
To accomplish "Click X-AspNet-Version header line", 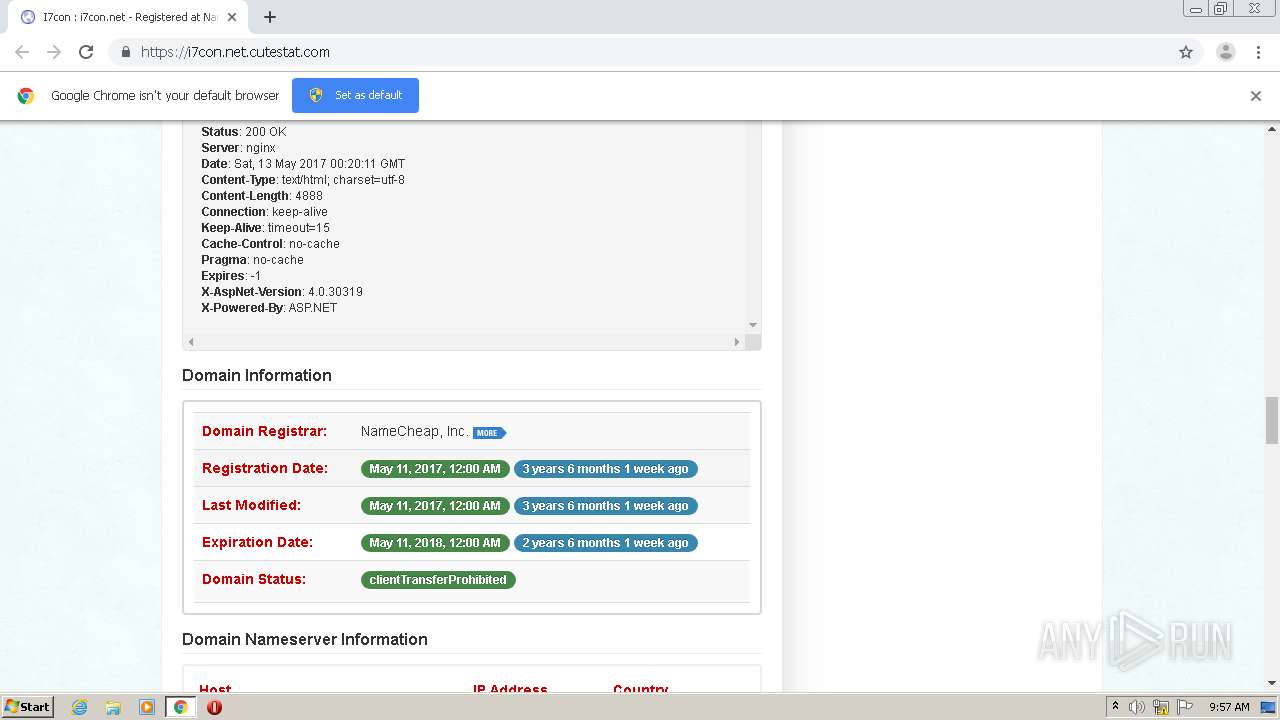I will pyautogui.click(x=282, y=292).
